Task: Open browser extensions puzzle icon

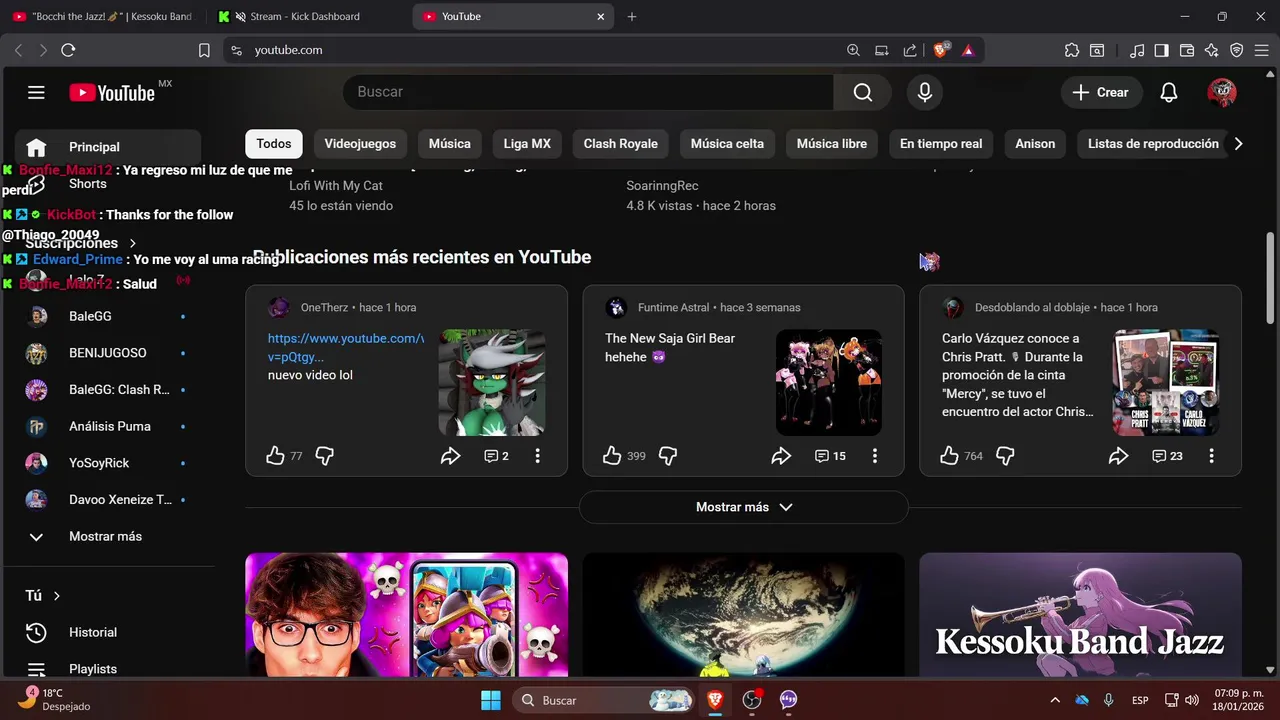Action: coord(1072,50)
